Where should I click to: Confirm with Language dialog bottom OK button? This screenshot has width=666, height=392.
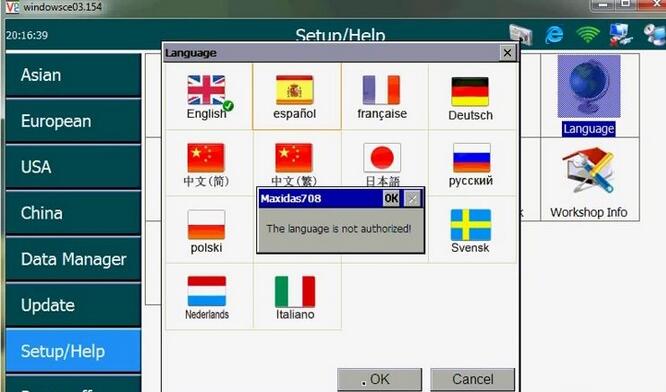(380, 379)
